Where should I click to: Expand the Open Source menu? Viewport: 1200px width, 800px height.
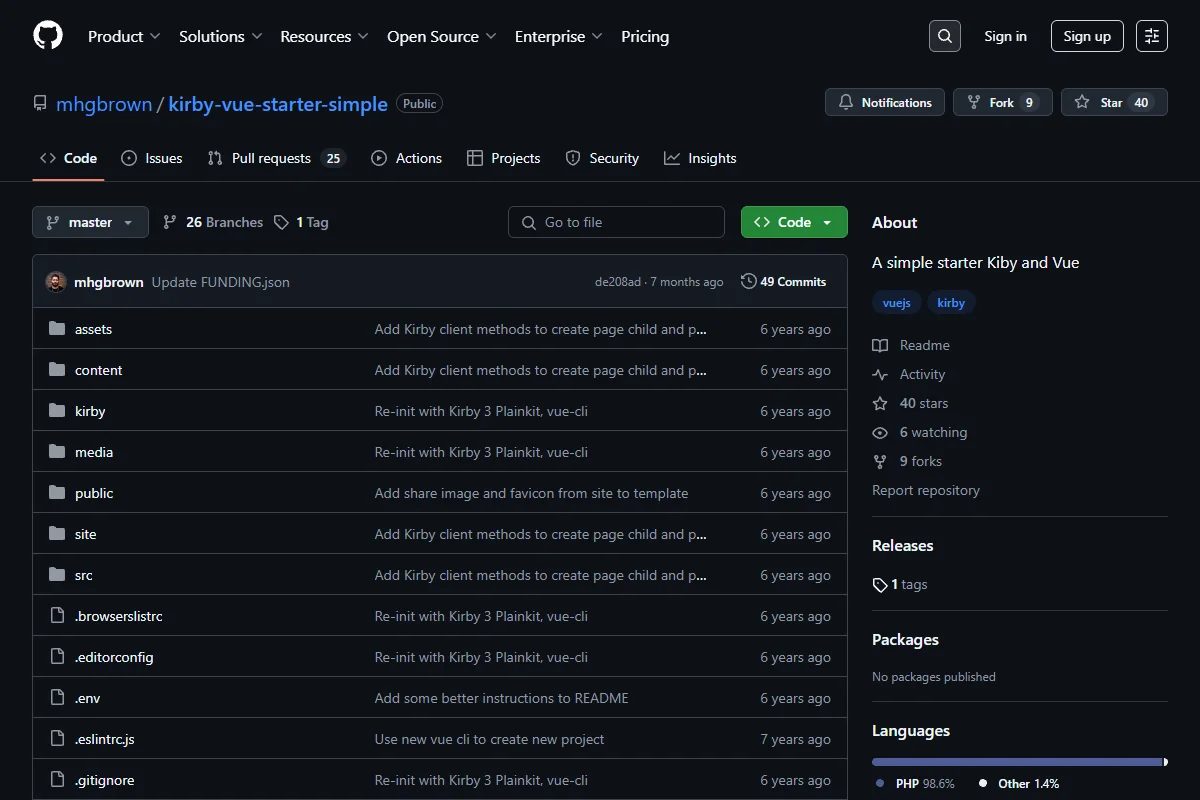coord(442,36)
